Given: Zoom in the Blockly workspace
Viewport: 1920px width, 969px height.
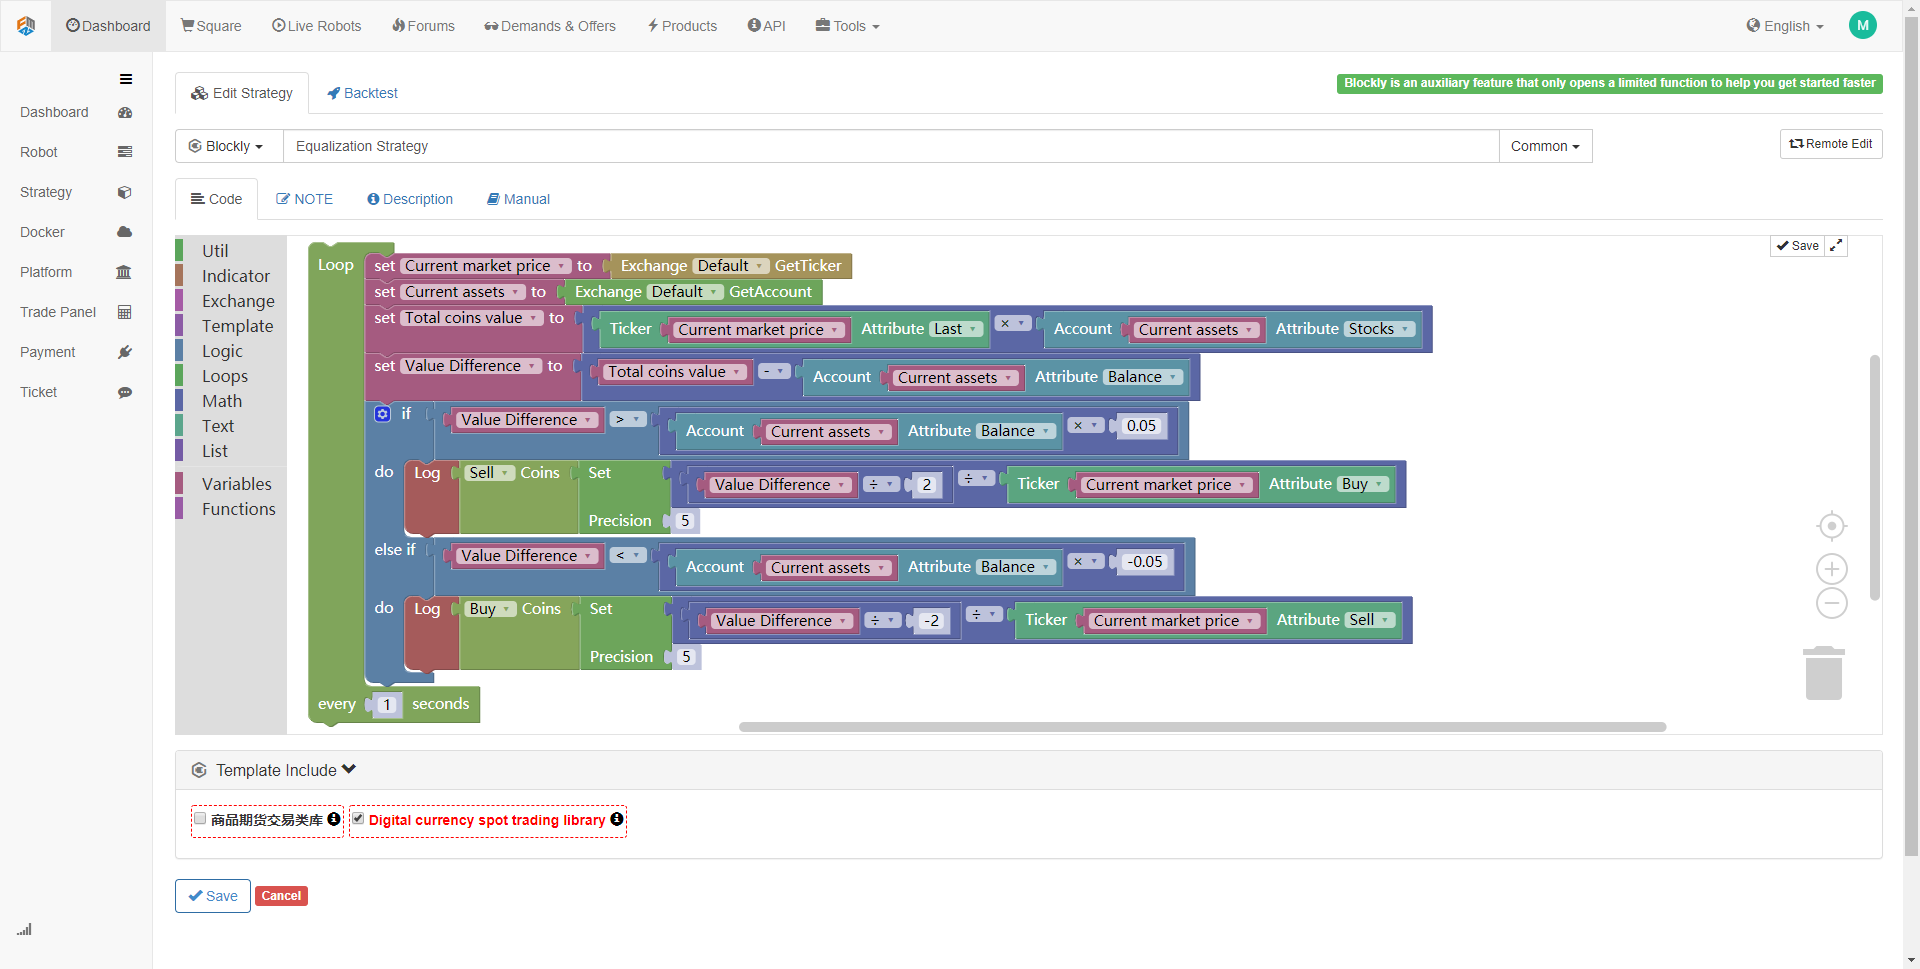Looking at the screenshot, I should [x=1831, y=569].
